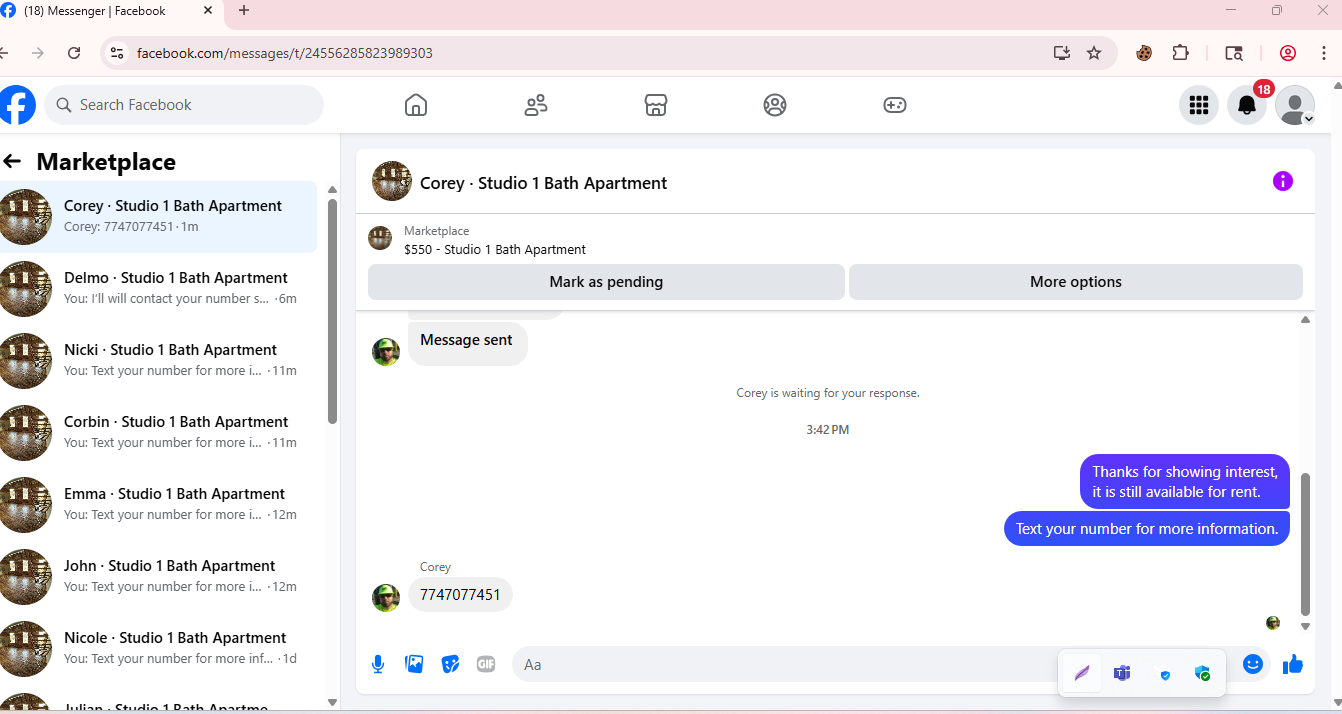Screen dimensions: 1342x714
Task: Click the voice clip microphone icon
Action: (378, 664)
